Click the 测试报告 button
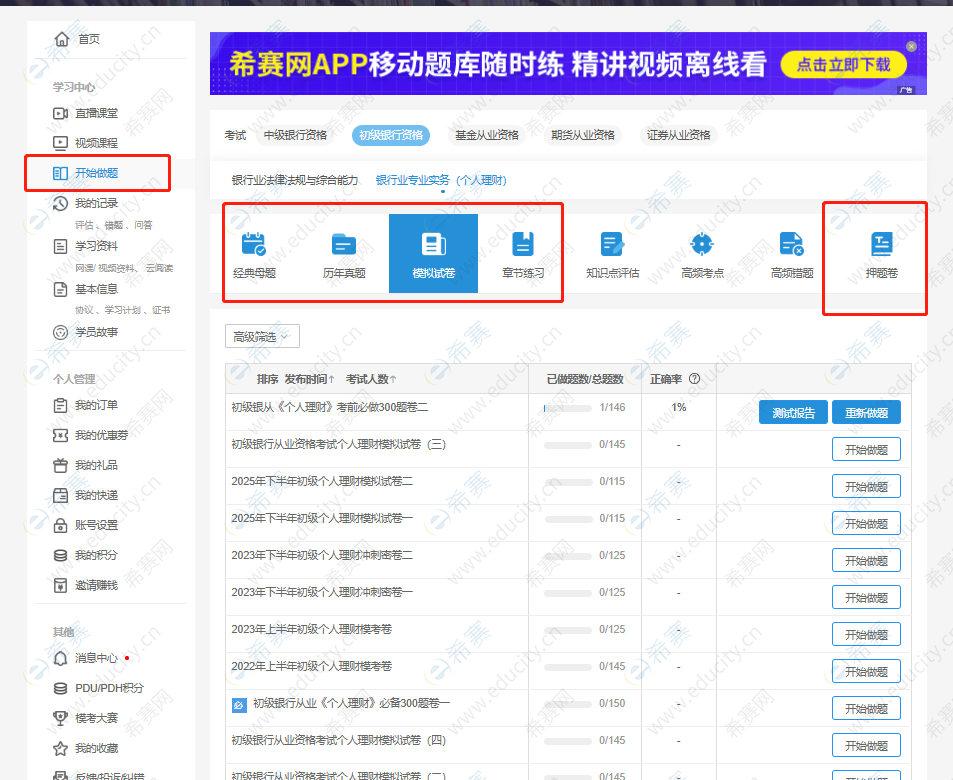This screenshot has height=780, width=953. click(793, 413)
